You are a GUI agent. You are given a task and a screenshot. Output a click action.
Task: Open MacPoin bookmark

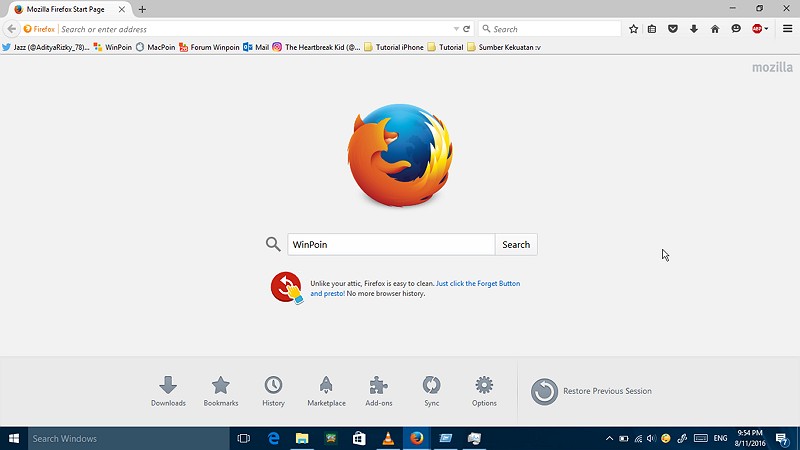pos(155,47)
